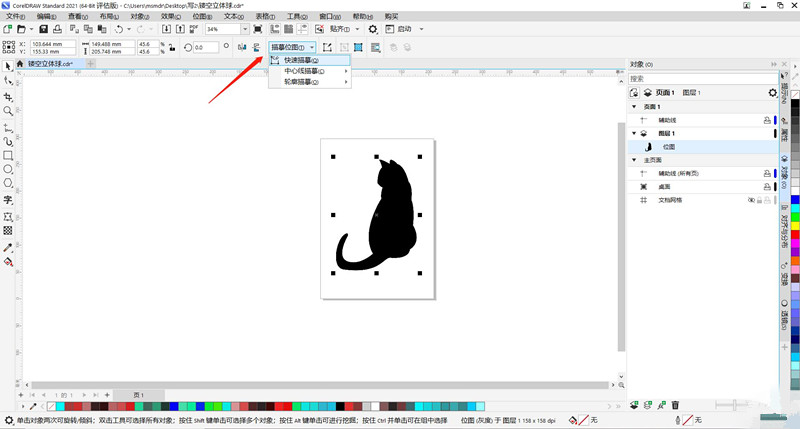
Task: Select the Pick tool in the toolbox
Action: click(x=8, y=65)
